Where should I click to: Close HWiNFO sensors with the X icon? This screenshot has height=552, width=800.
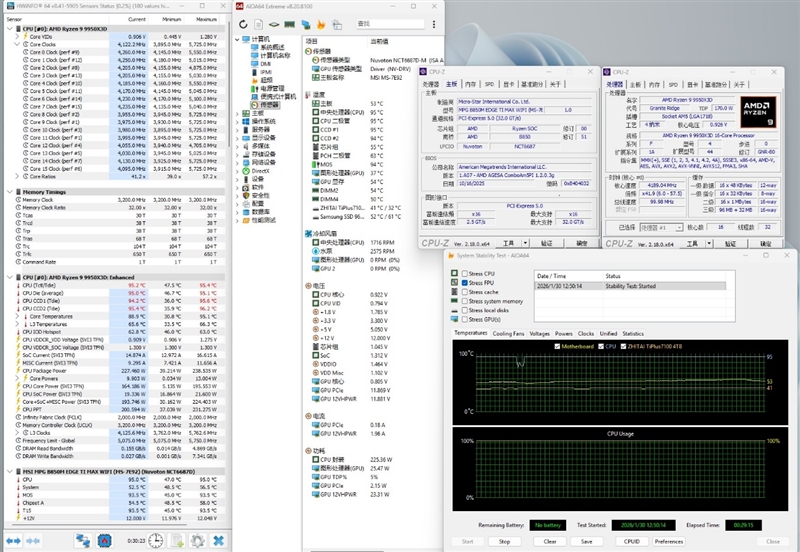[217, 541]
